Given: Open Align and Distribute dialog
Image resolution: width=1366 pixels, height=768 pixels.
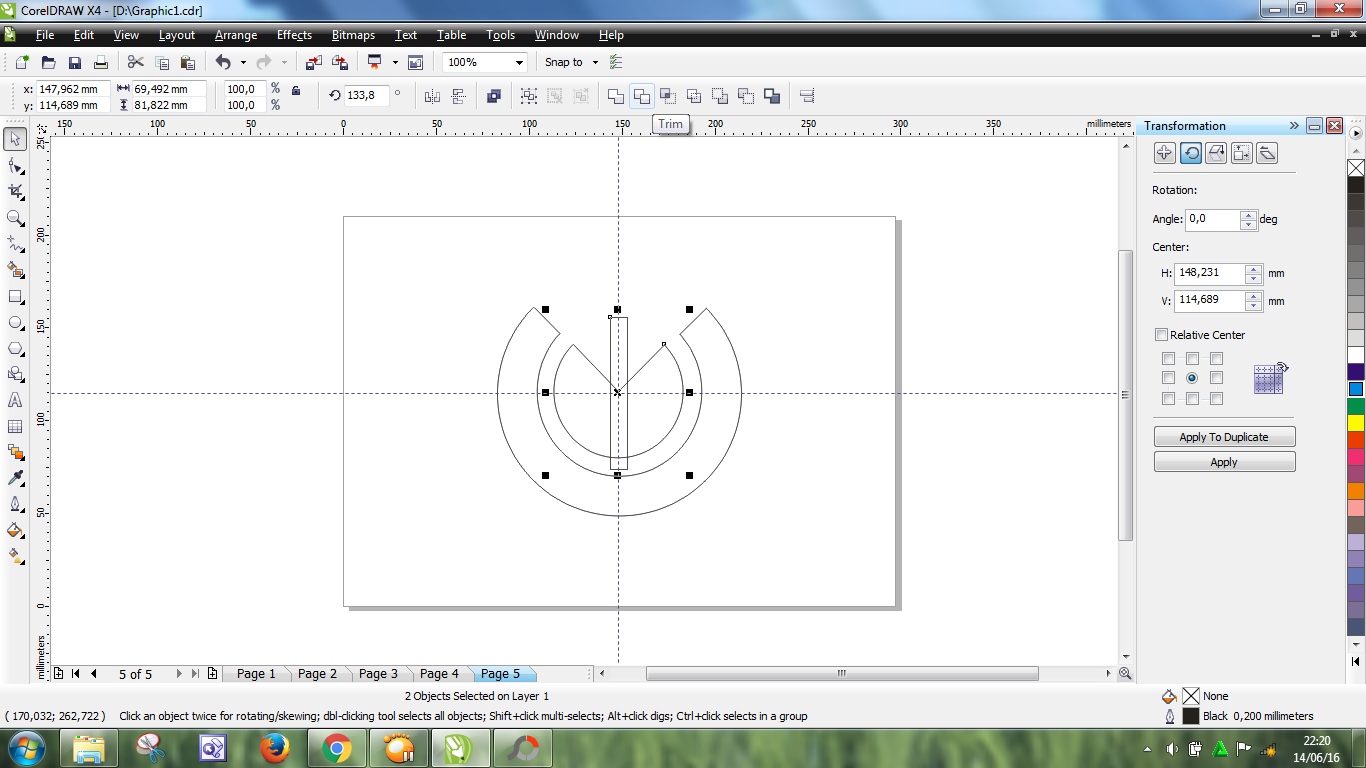Looking at the screenshot, I should (x=807, y=96).
